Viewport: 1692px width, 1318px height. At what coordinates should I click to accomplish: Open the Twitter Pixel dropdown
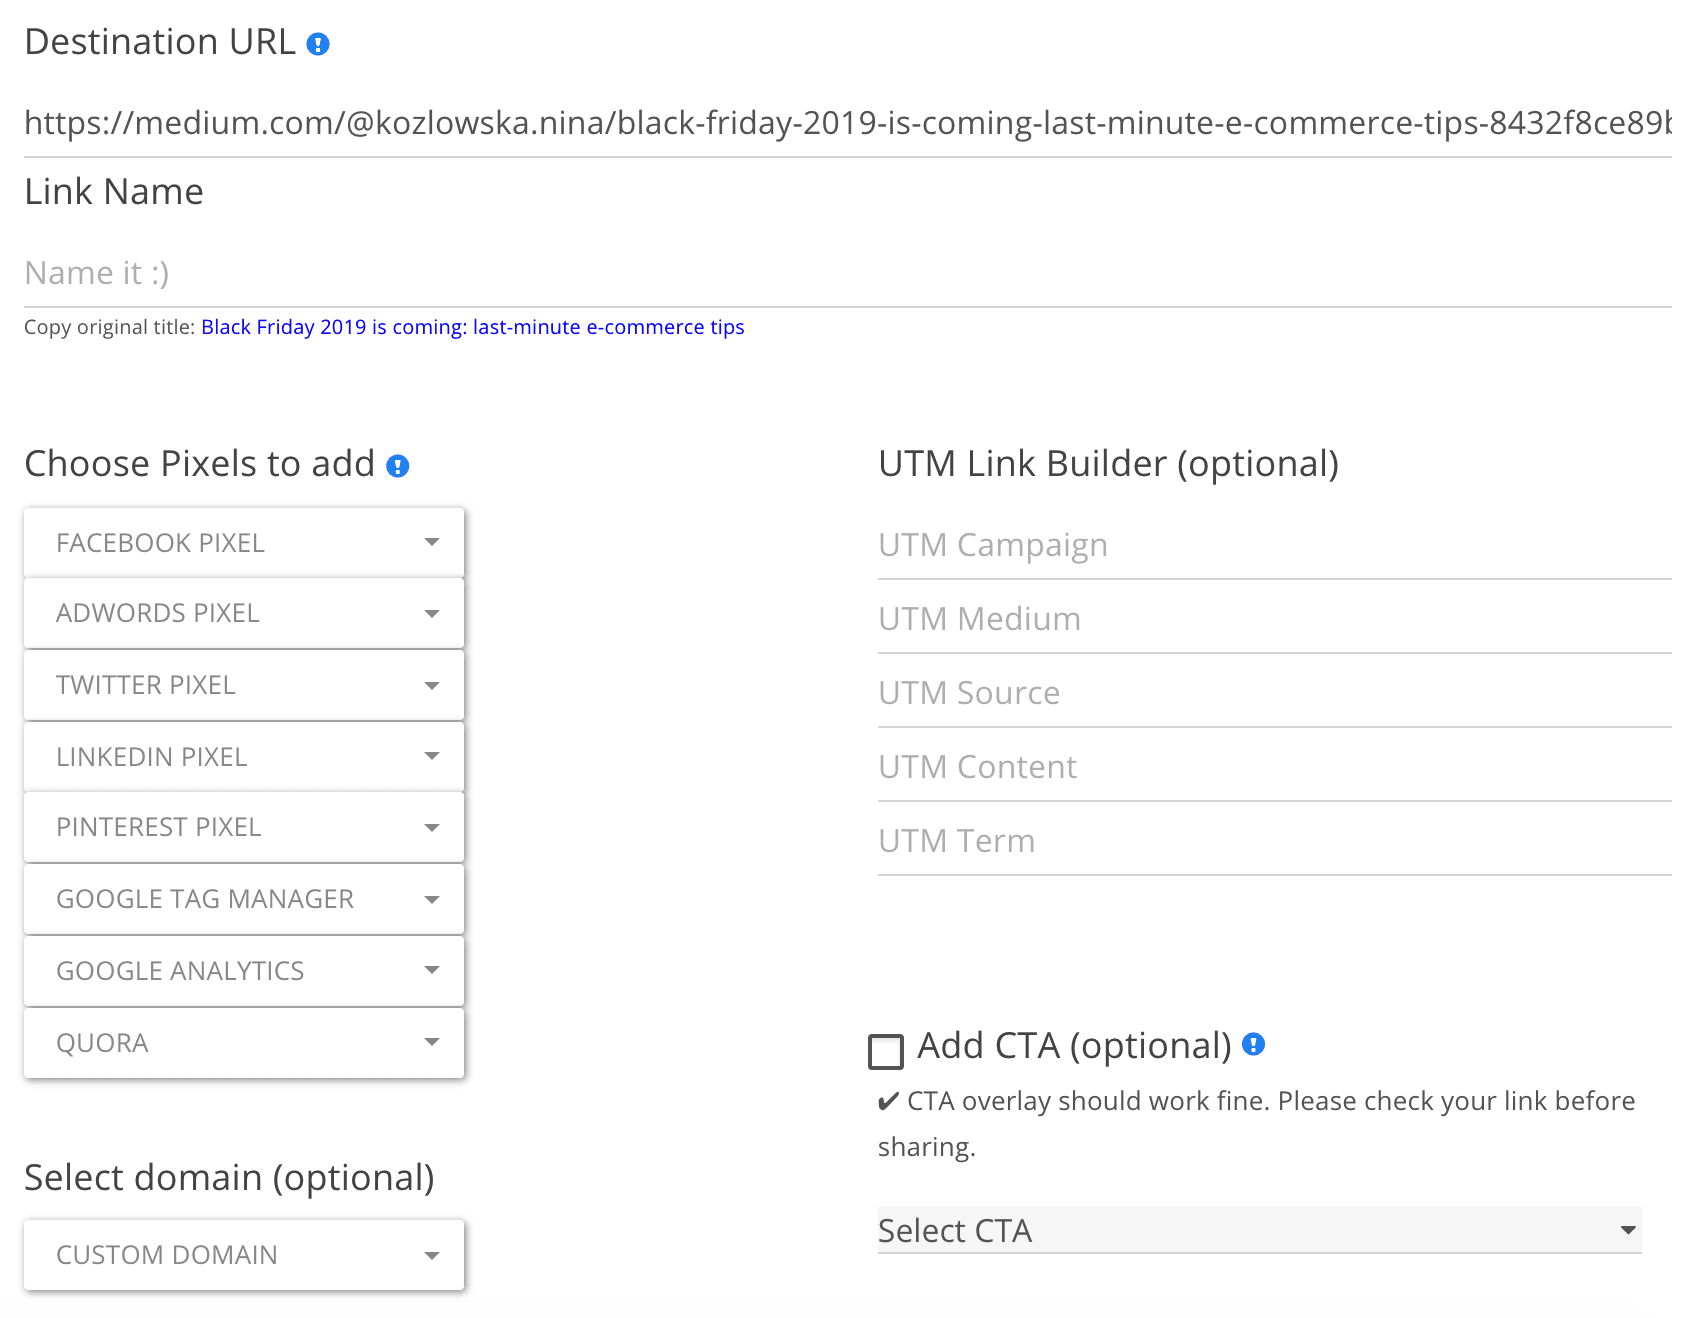click(244, 685)
